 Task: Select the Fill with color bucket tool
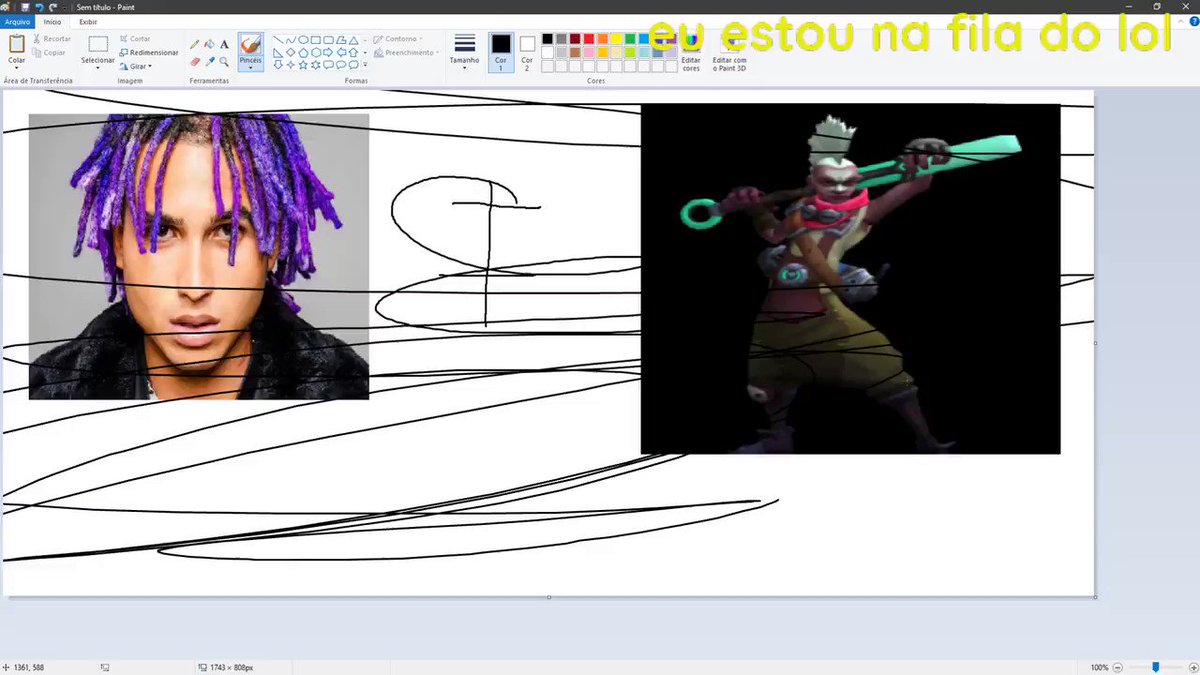[x=209, y=44]
